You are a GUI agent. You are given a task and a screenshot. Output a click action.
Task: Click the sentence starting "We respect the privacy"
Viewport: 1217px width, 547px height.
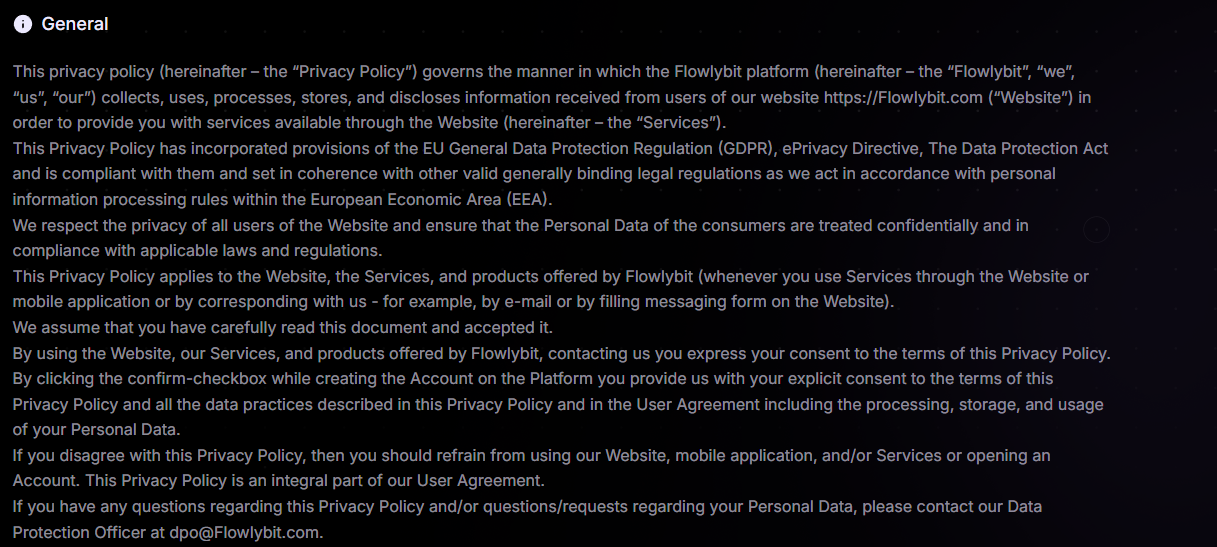coord(520,225)
